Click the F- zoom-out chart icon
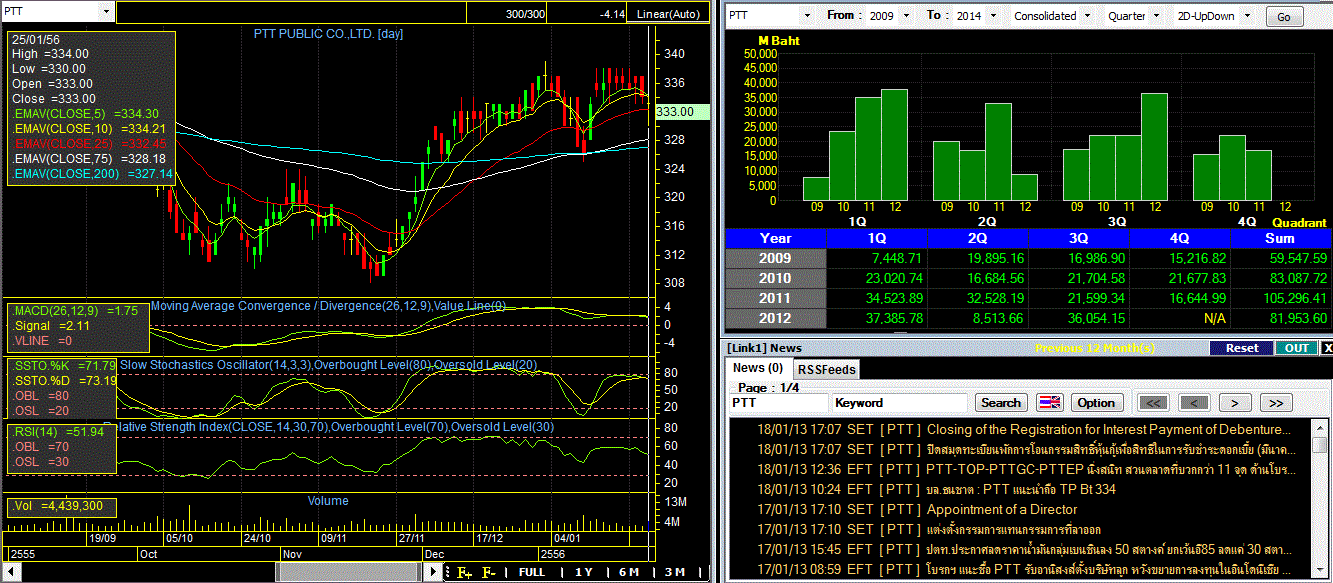The height and width of the screenshot is (583, 1333). pyautogui.click(x=490, y=572)
